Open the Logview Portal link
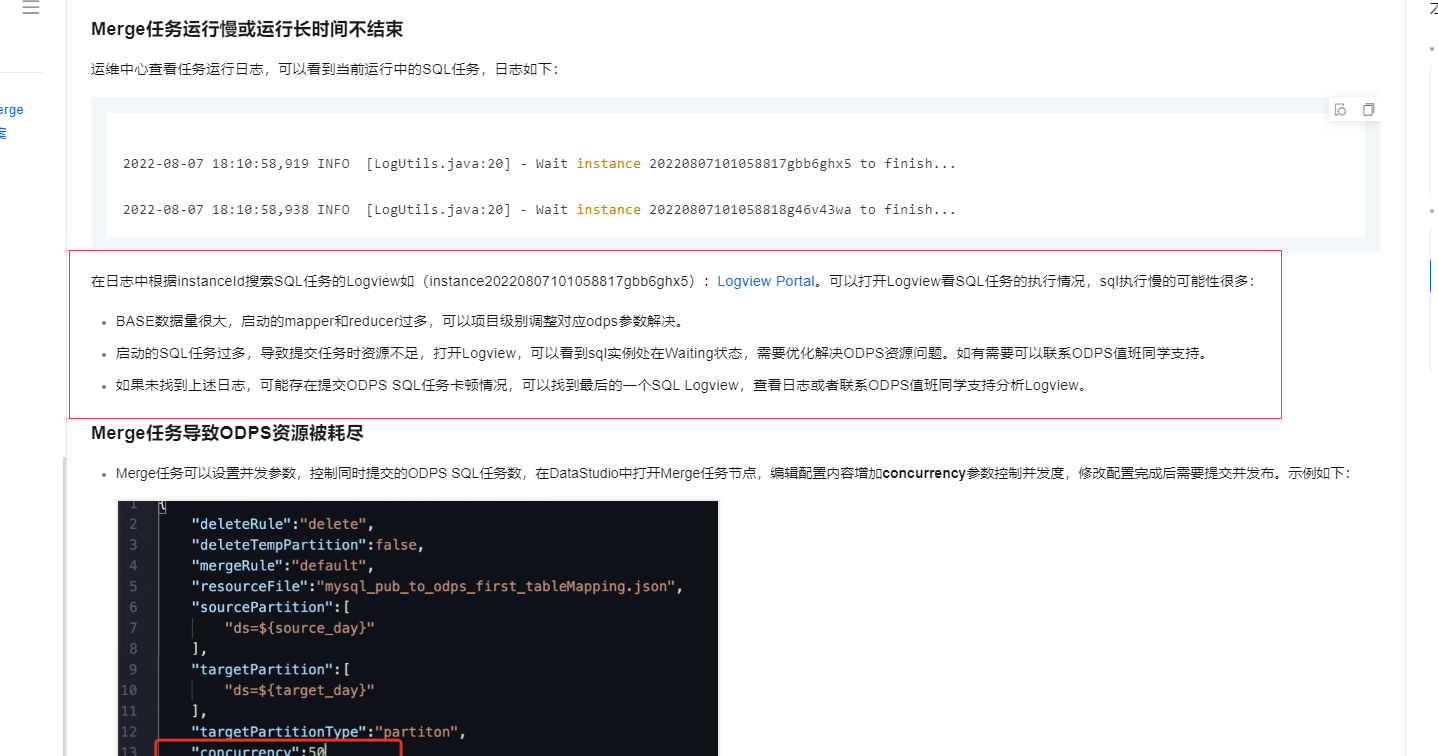This screenshot has width=1438, height=756. pyautogui.click(x=766, y=281)
